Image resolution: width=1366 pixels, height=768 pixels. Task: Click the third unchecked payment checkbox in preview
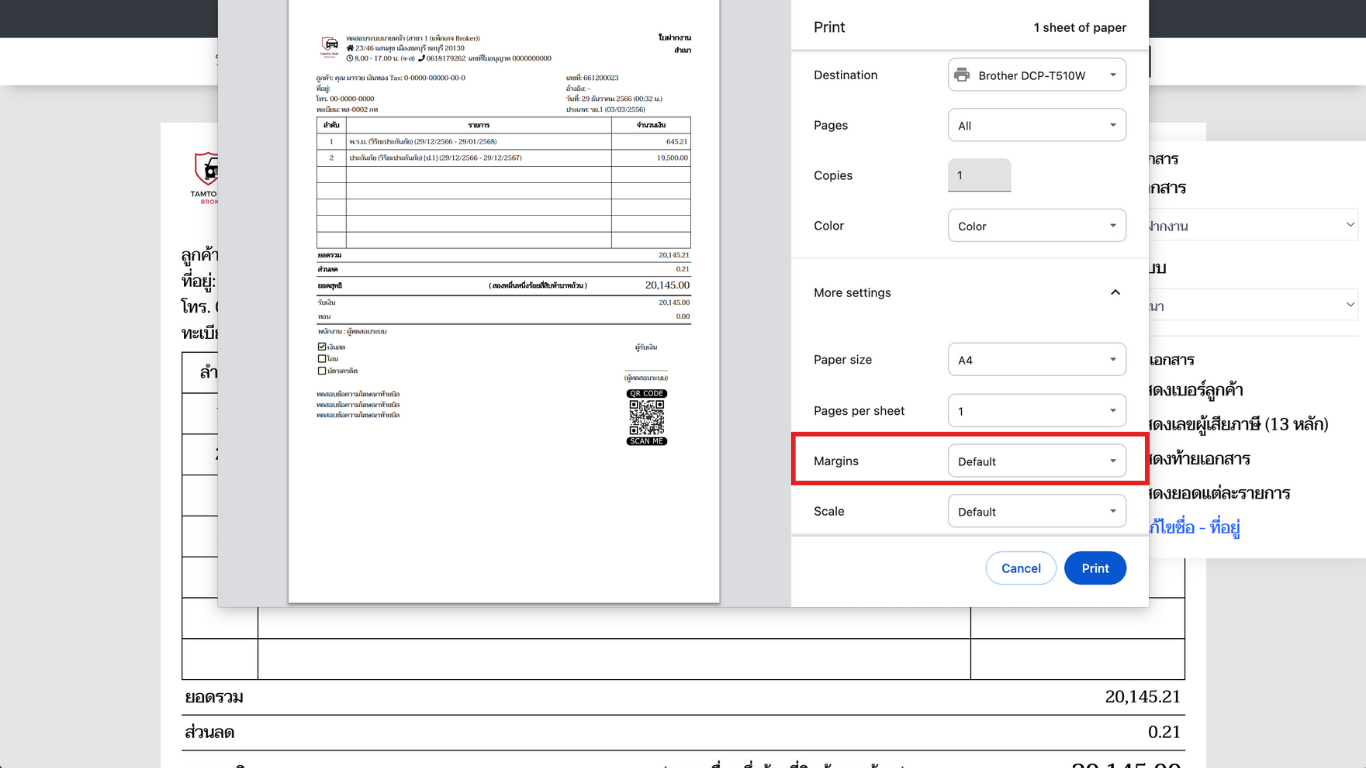tap(321, 370)
